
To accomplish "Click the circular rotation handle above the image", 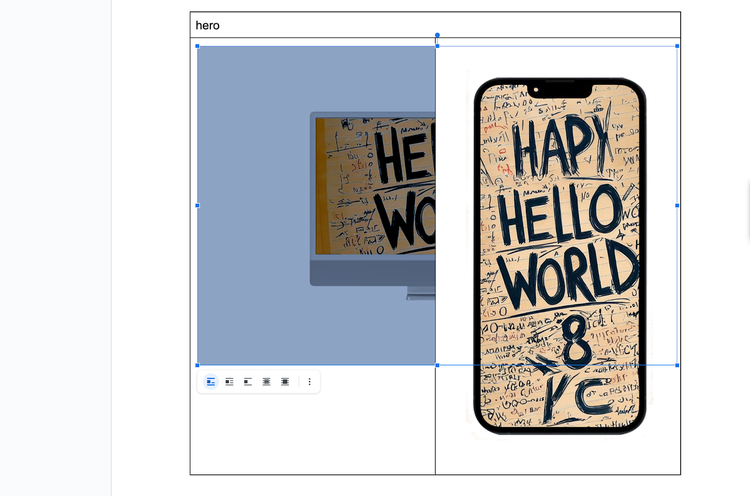I will [x=437, y=35].
